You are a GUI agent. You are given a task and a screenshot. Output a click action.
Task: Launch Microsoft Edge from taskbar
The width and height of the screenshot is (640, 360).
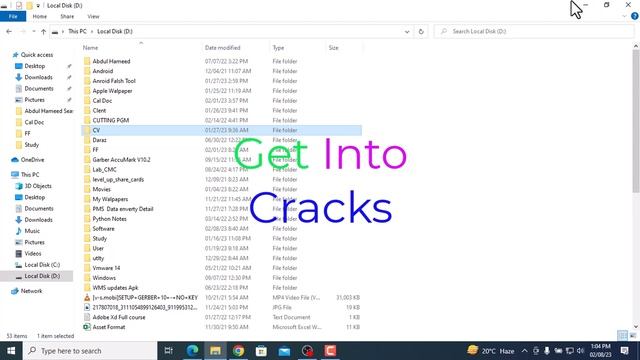[x=192, y=351]
